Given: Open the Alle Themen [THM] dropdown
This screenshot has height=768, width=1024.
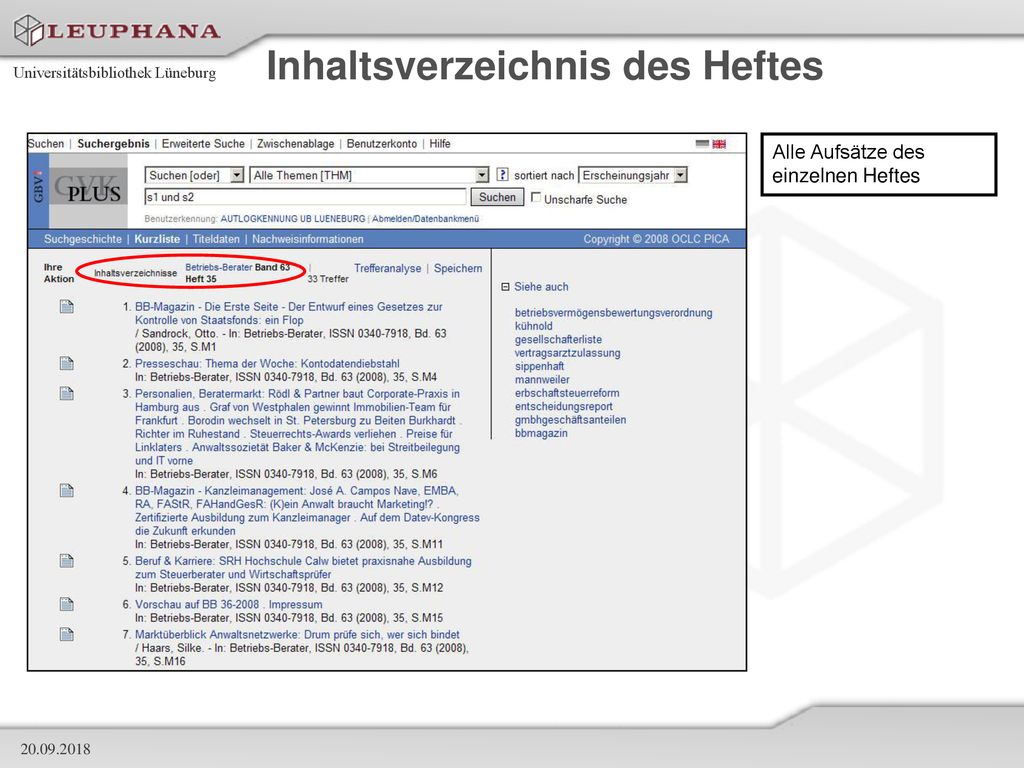Looking at the screenshot, I should (369, 175).
